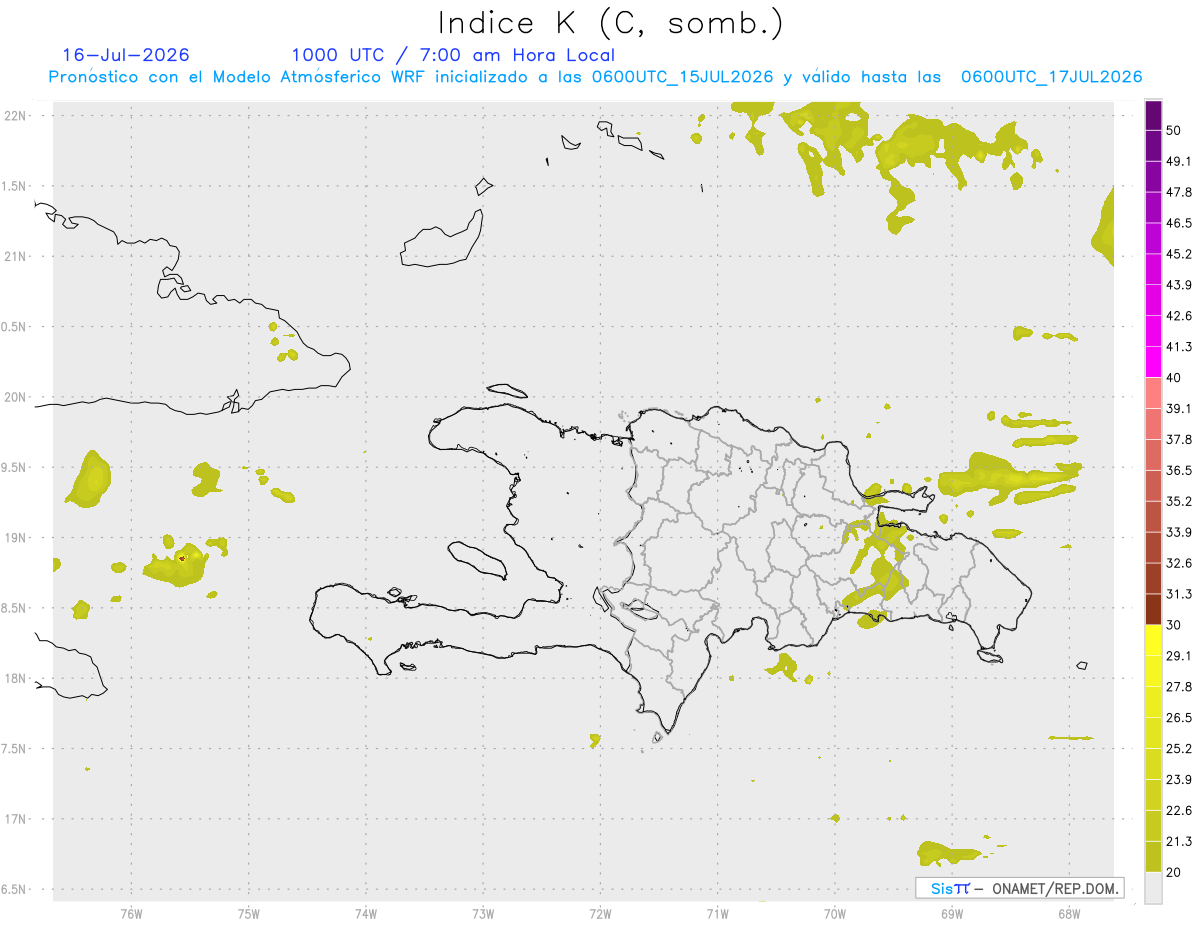Select bright yellow swatch between 29.1 and 30
This screenshot has height=927, width=1200.
click(1153, 640)
